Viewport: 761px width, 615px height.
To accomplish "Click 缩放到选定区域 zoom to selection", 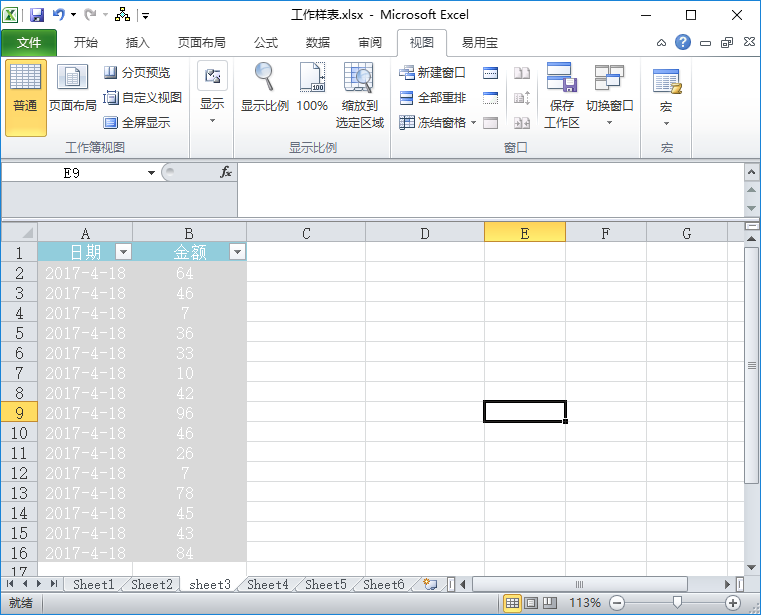I will tap(360, 96).
